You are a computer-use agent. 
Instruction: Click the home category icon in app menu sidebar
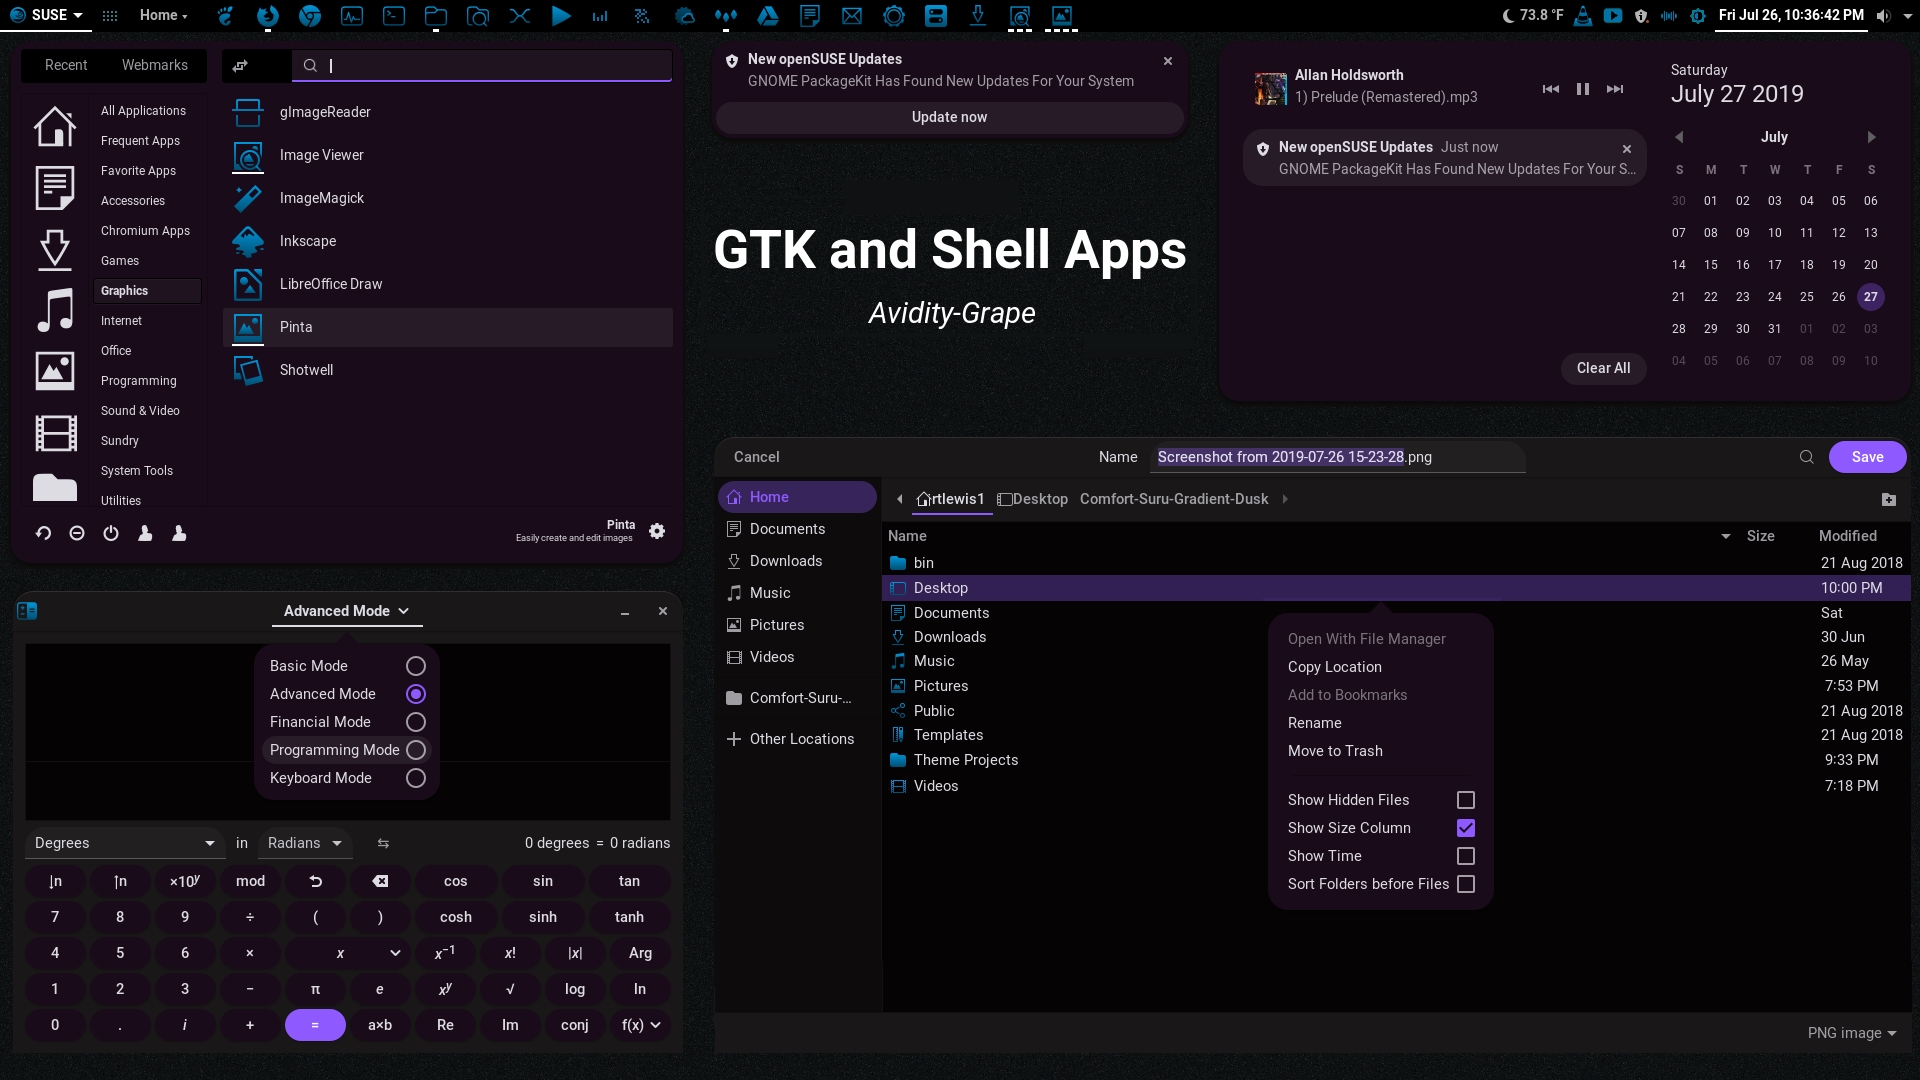coord(55,126)
